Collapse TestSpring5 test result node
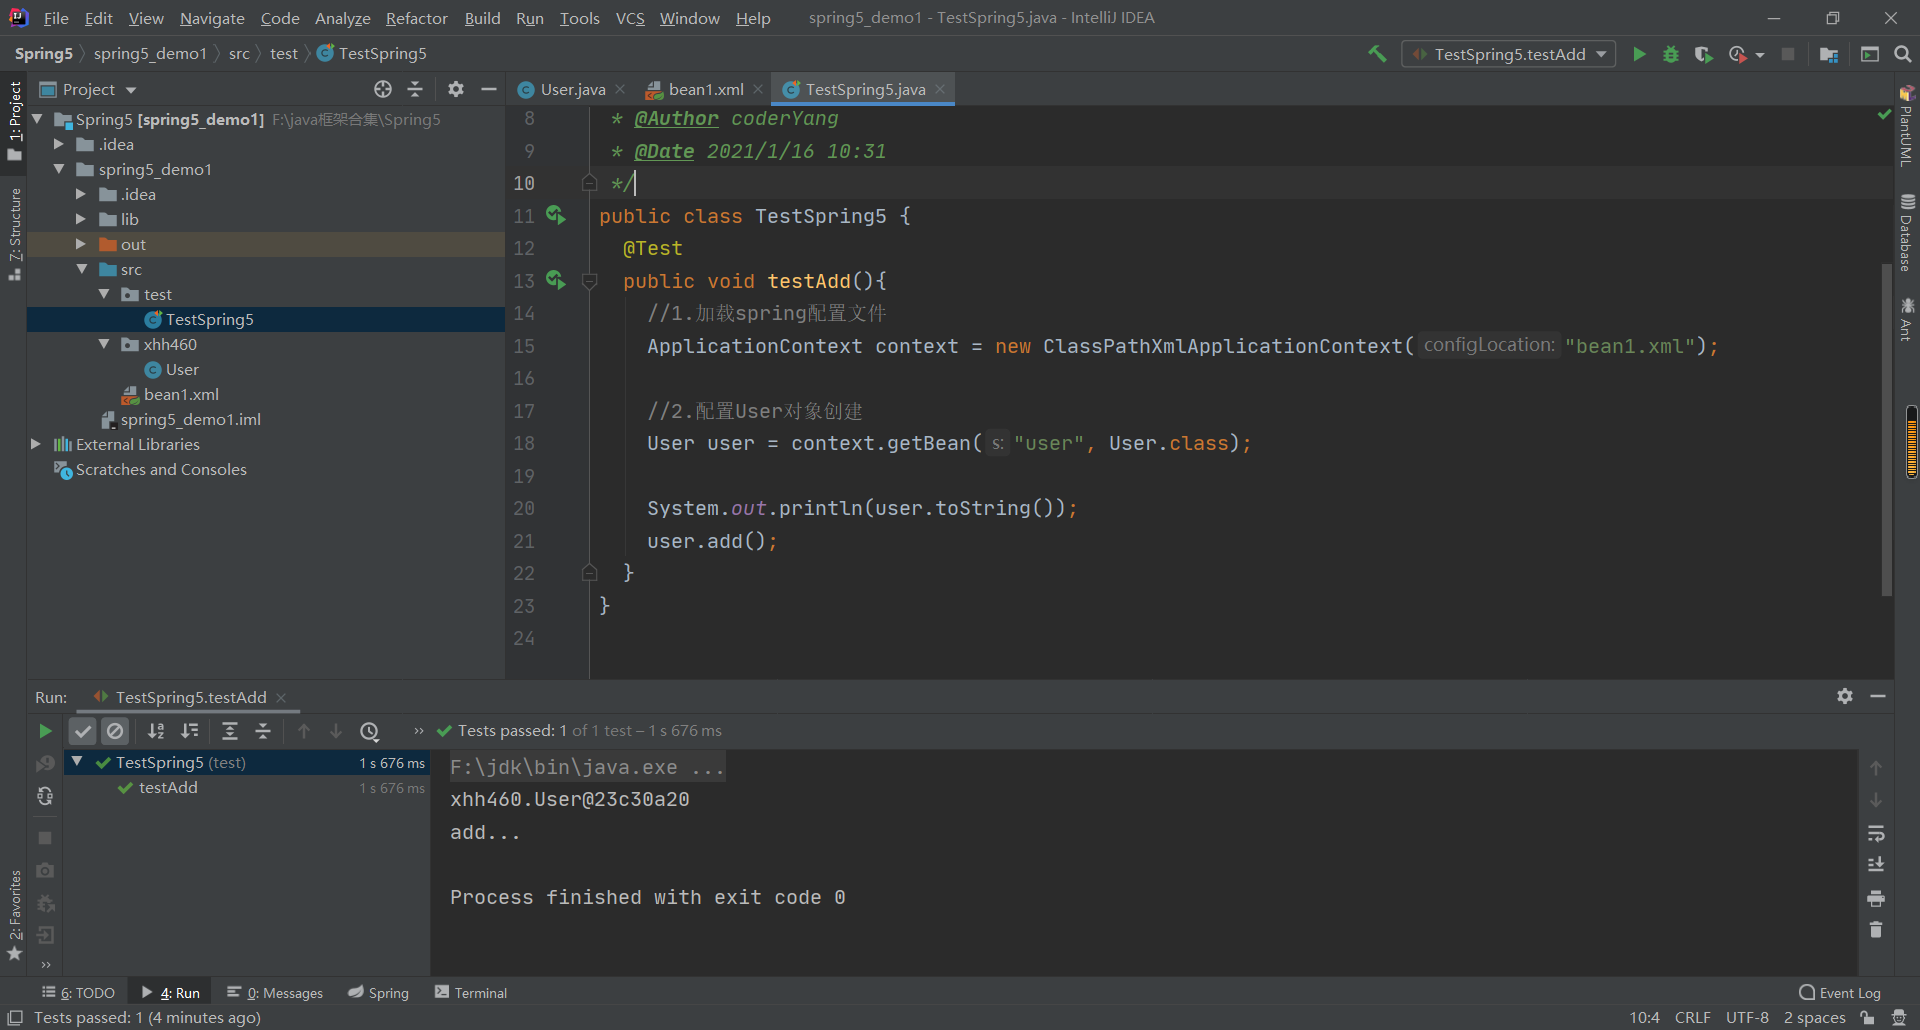 pyautogui.click(x=77, y=762)
